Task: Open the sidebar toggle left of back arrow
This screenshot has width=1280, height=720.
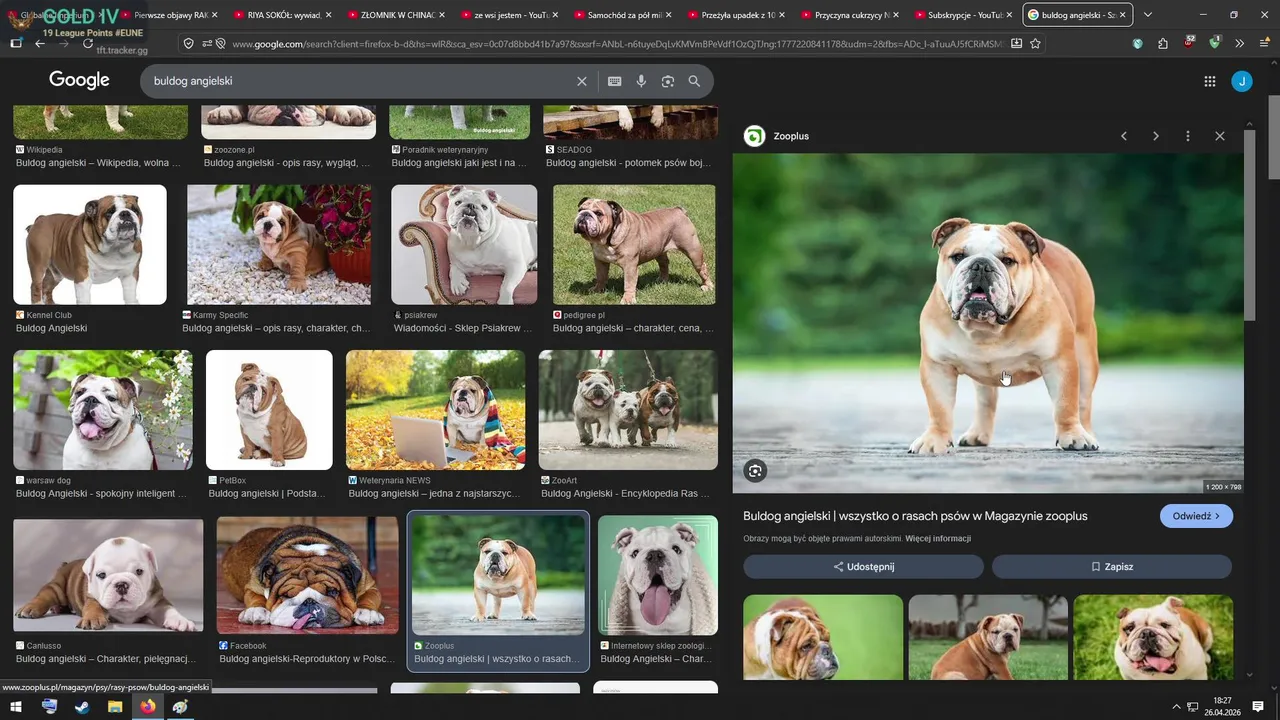Action: click(15, 43)
